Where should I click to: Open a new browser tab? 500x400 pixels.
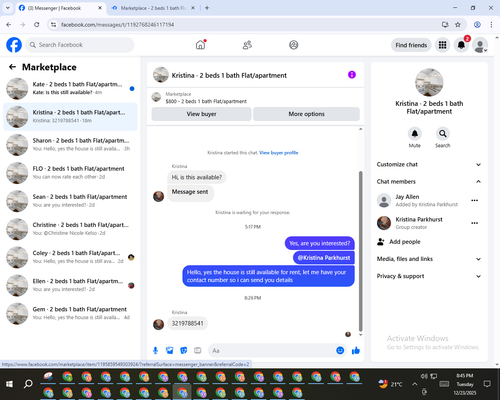click(x=207, y=8)
